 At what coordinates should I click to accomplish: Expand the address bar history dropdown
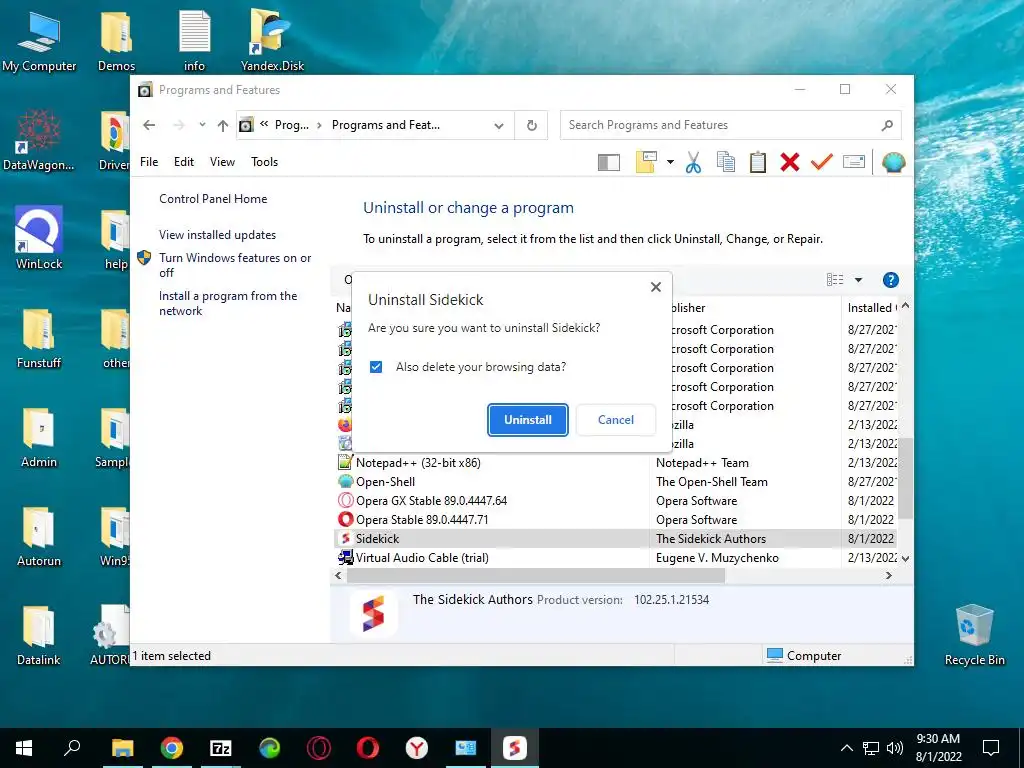pyautogui.click(x=499, y=125)
